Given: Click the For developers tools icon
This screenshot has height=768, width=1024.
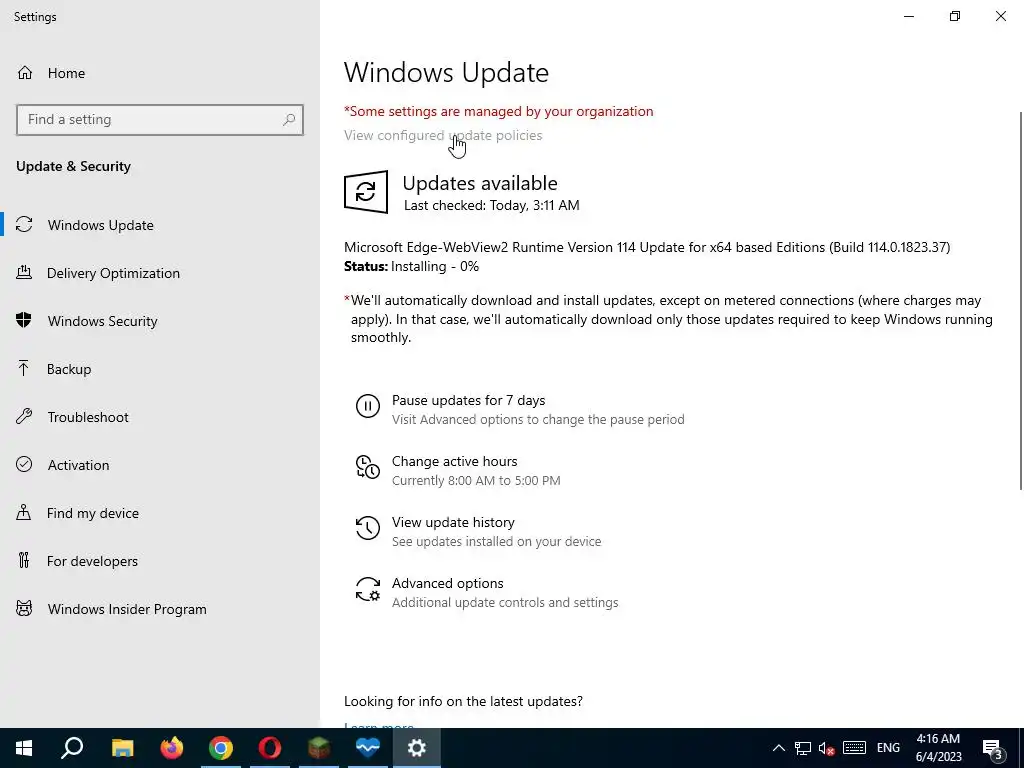Looking at the screenshot, I should pos(24,560).
